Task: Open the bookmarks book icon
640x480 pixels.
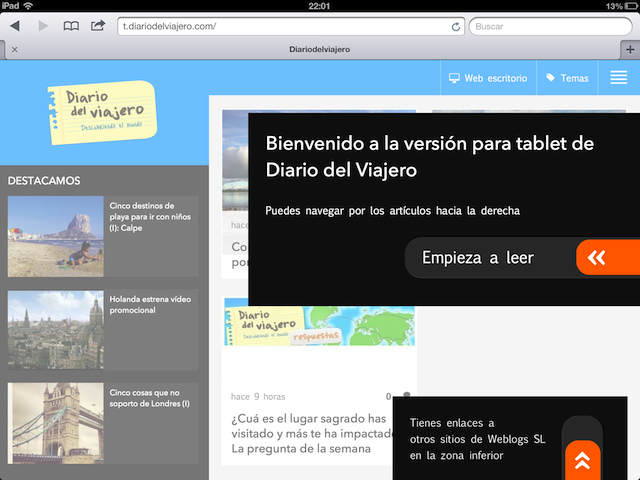Action: (x=71, y=26)
